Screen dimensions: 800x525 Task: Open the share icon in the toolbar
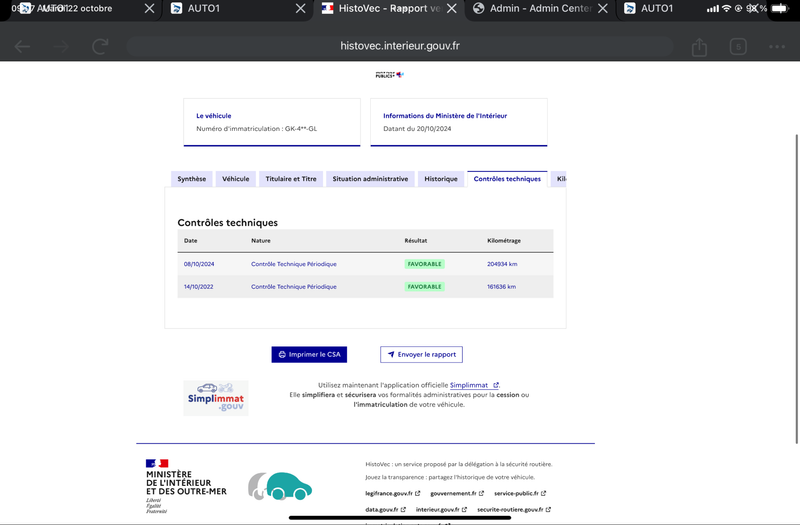(x=699, y=46)
